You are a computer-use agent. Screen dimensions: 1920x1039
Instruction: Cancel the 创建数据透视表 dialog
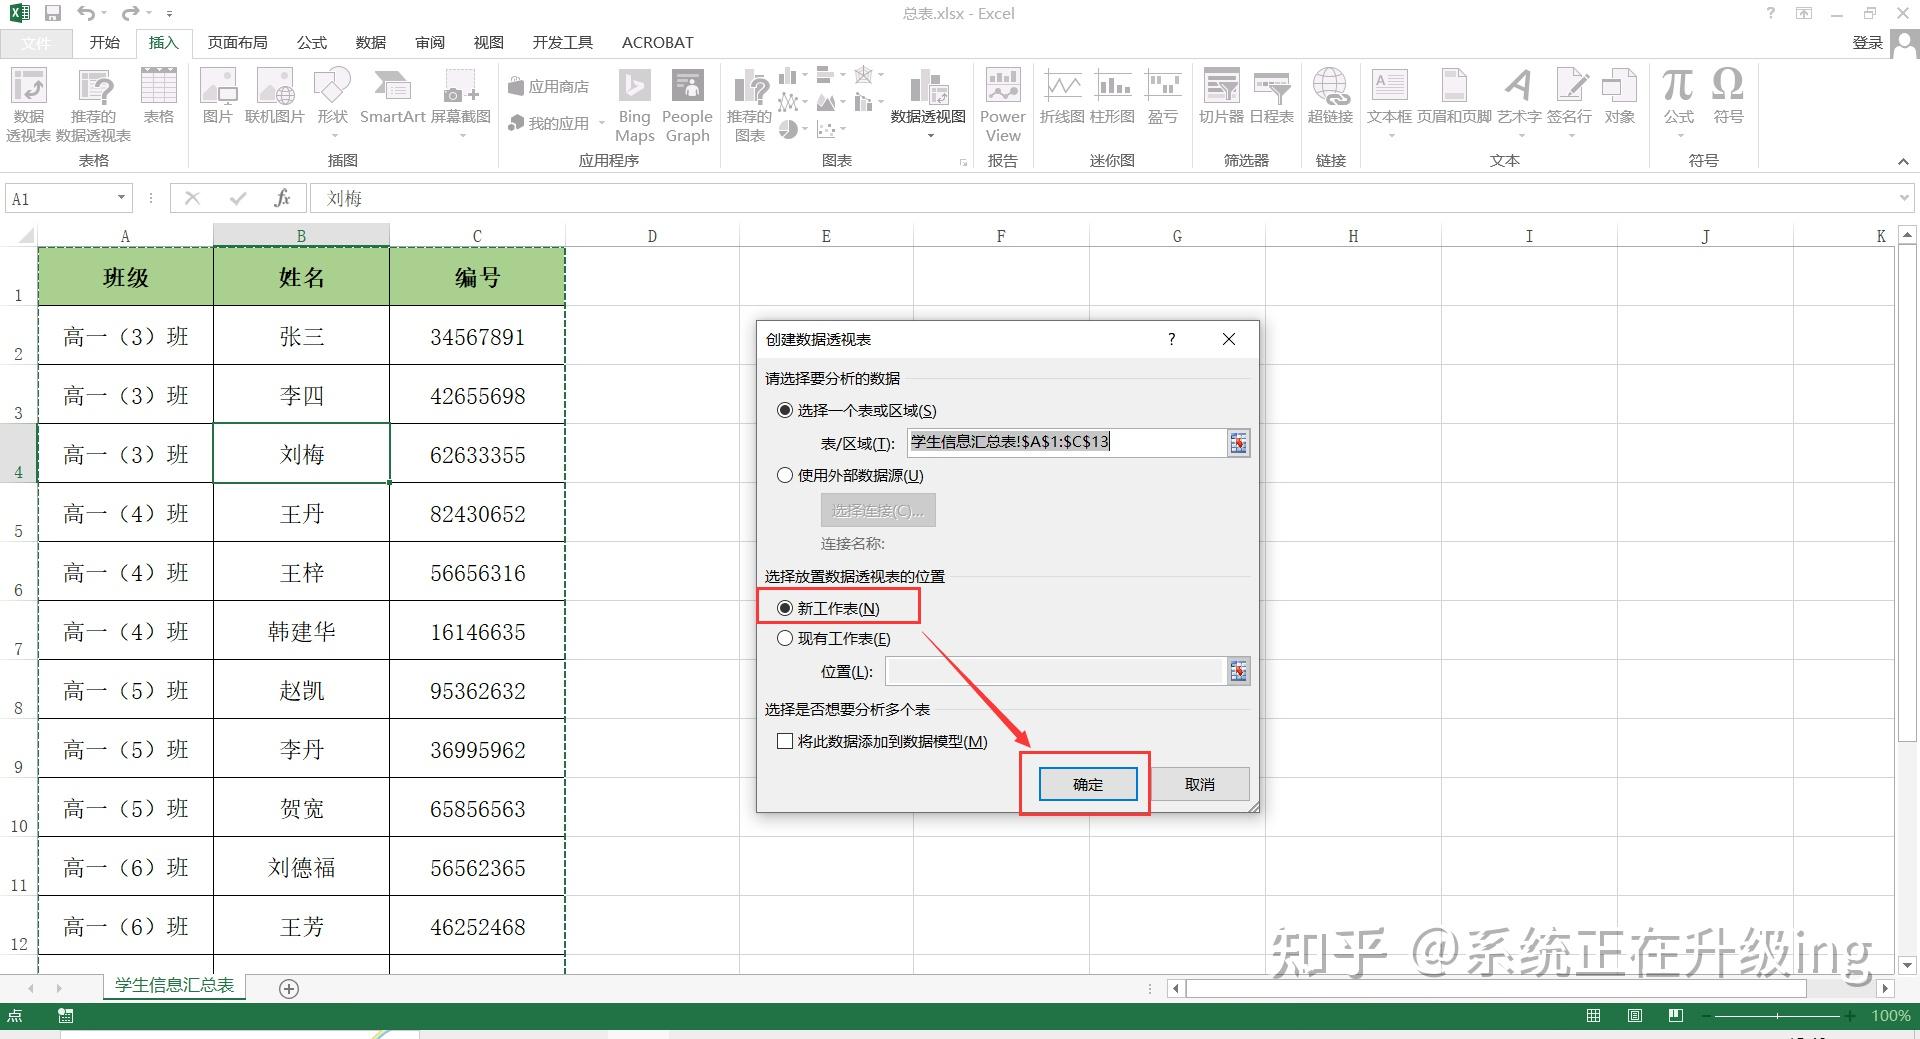(1200, 784)
